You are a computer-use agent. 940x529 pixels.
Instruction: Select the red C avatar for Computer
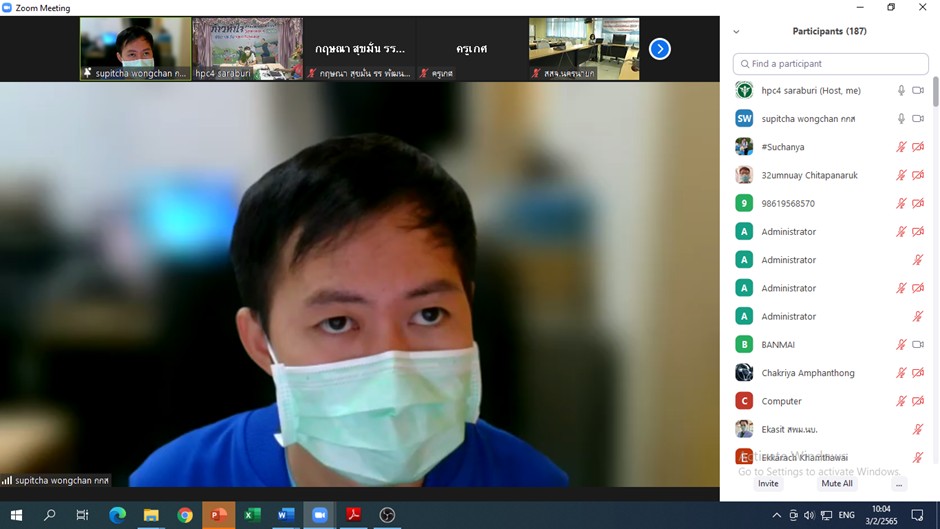click(x=744, y=400)
